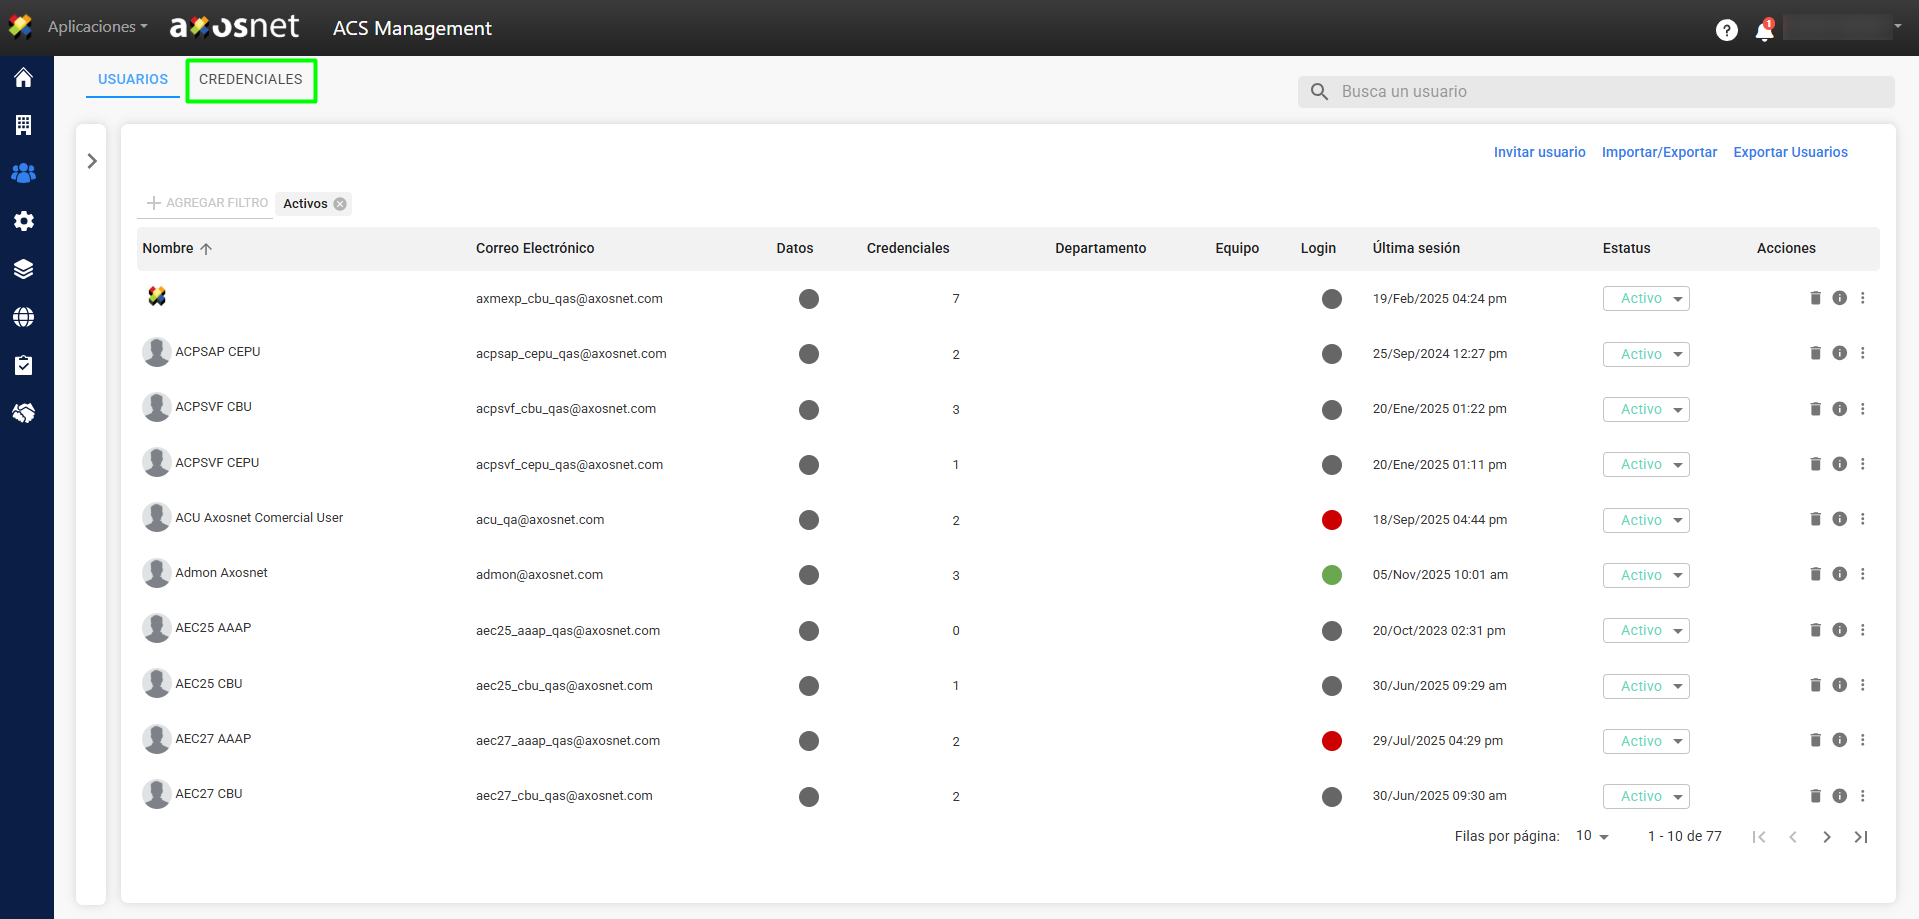
Task: Open the Aplicaciones dropdown menu
Action: pyautogui.click(x=97, y=27)
